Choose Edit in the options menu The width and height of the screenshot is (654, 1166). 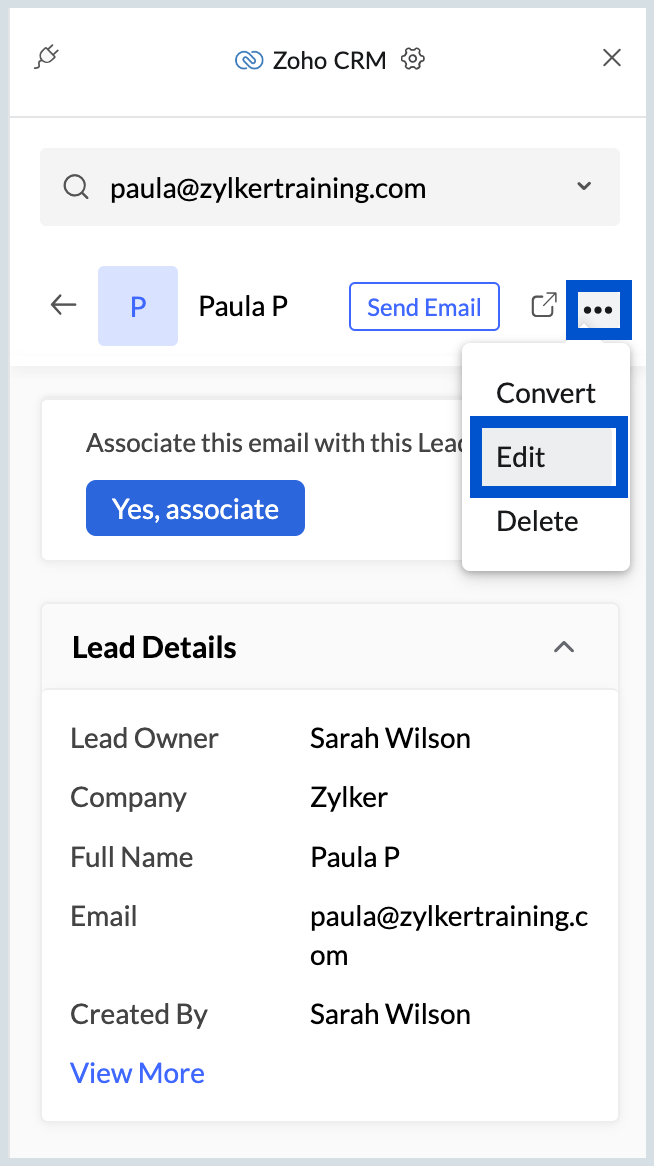(x=546, y=457)
